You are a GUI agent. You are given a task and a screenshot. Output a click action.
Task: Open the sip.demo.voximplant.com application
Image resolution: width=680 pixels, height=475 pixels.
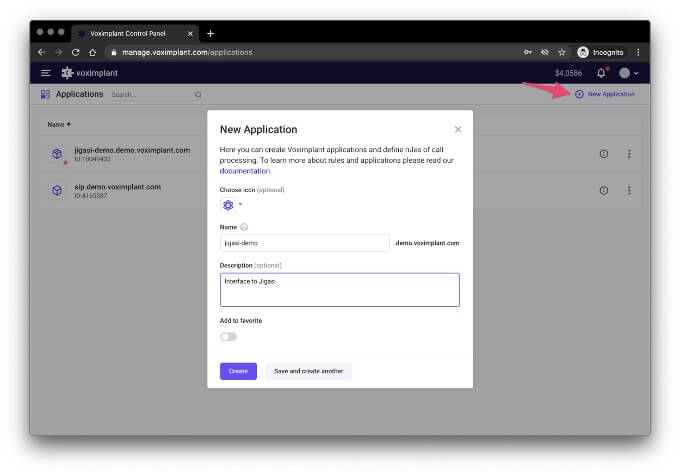pos(118,187)
